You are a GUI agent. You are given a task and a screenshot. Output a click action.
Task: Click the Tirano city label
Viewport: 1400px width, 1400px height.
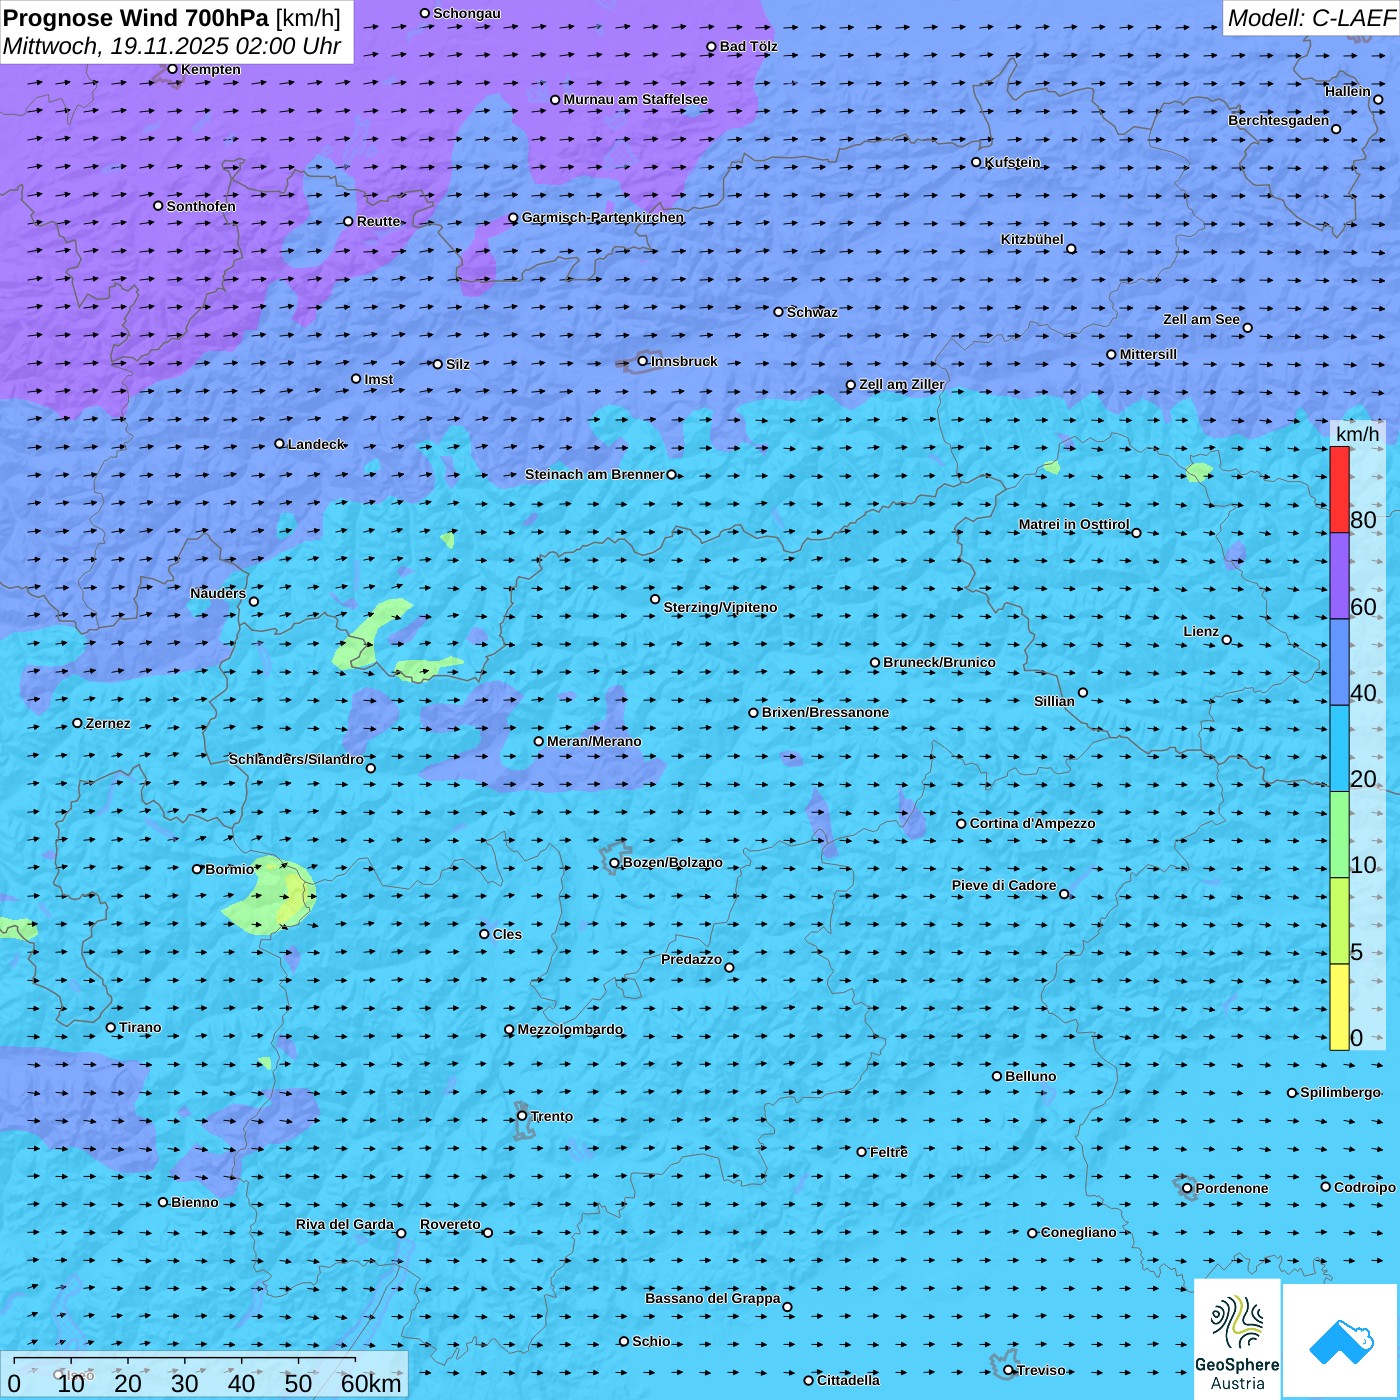pos(140,1027)
